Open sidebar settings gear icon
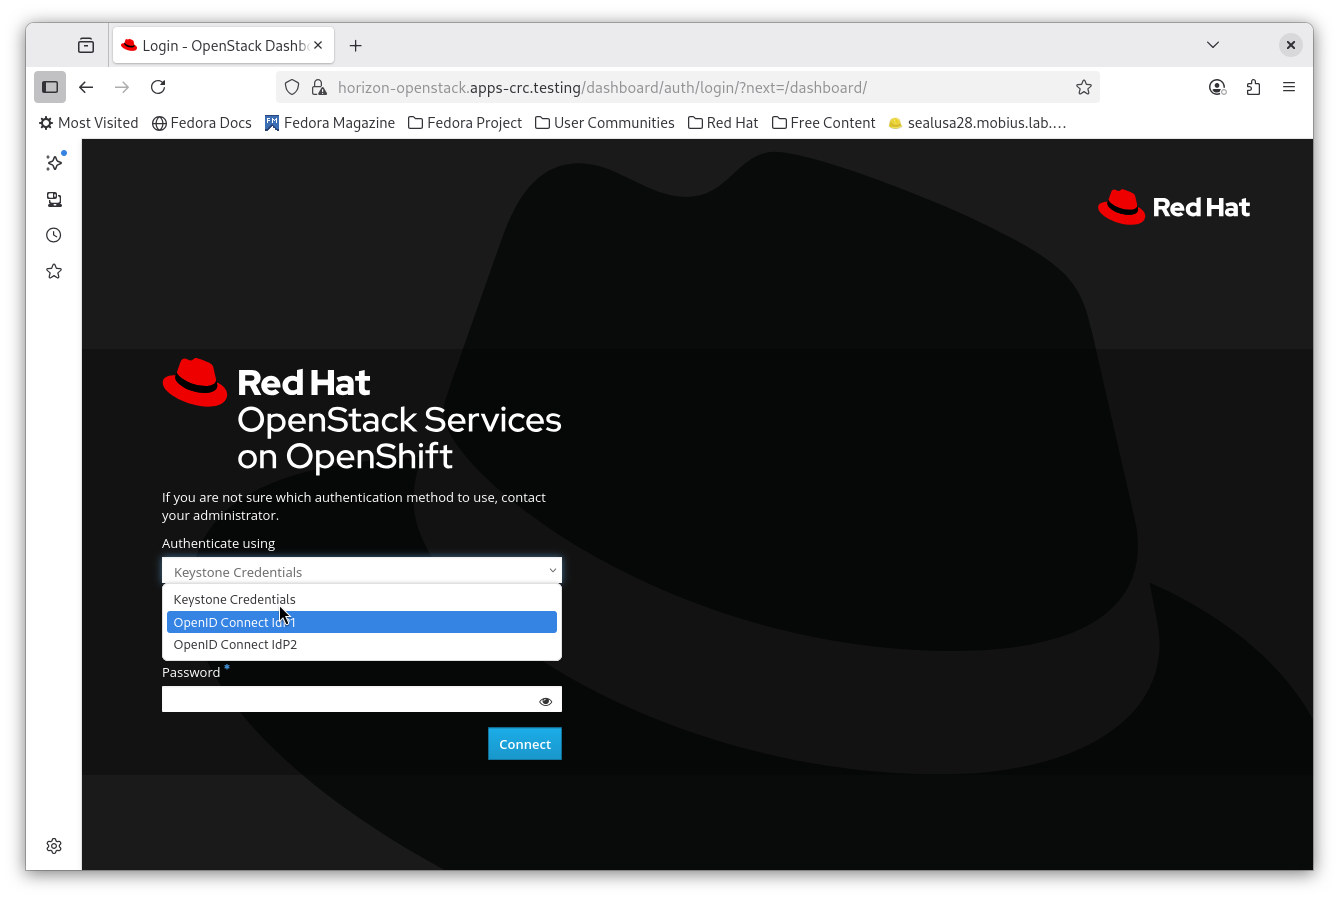This screenshot has width=1339, height=899. coord(54,846)
